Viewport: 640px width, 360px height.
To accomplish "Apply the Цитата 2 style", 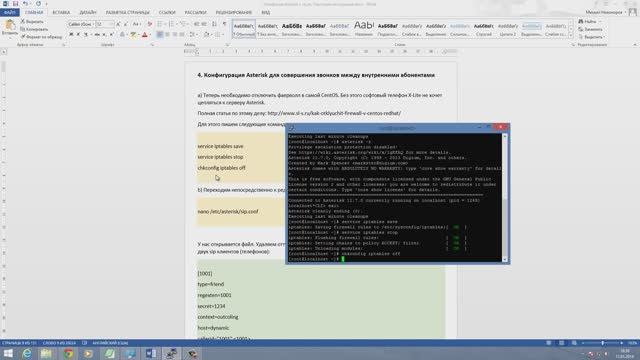I will [x=508, y=29].
